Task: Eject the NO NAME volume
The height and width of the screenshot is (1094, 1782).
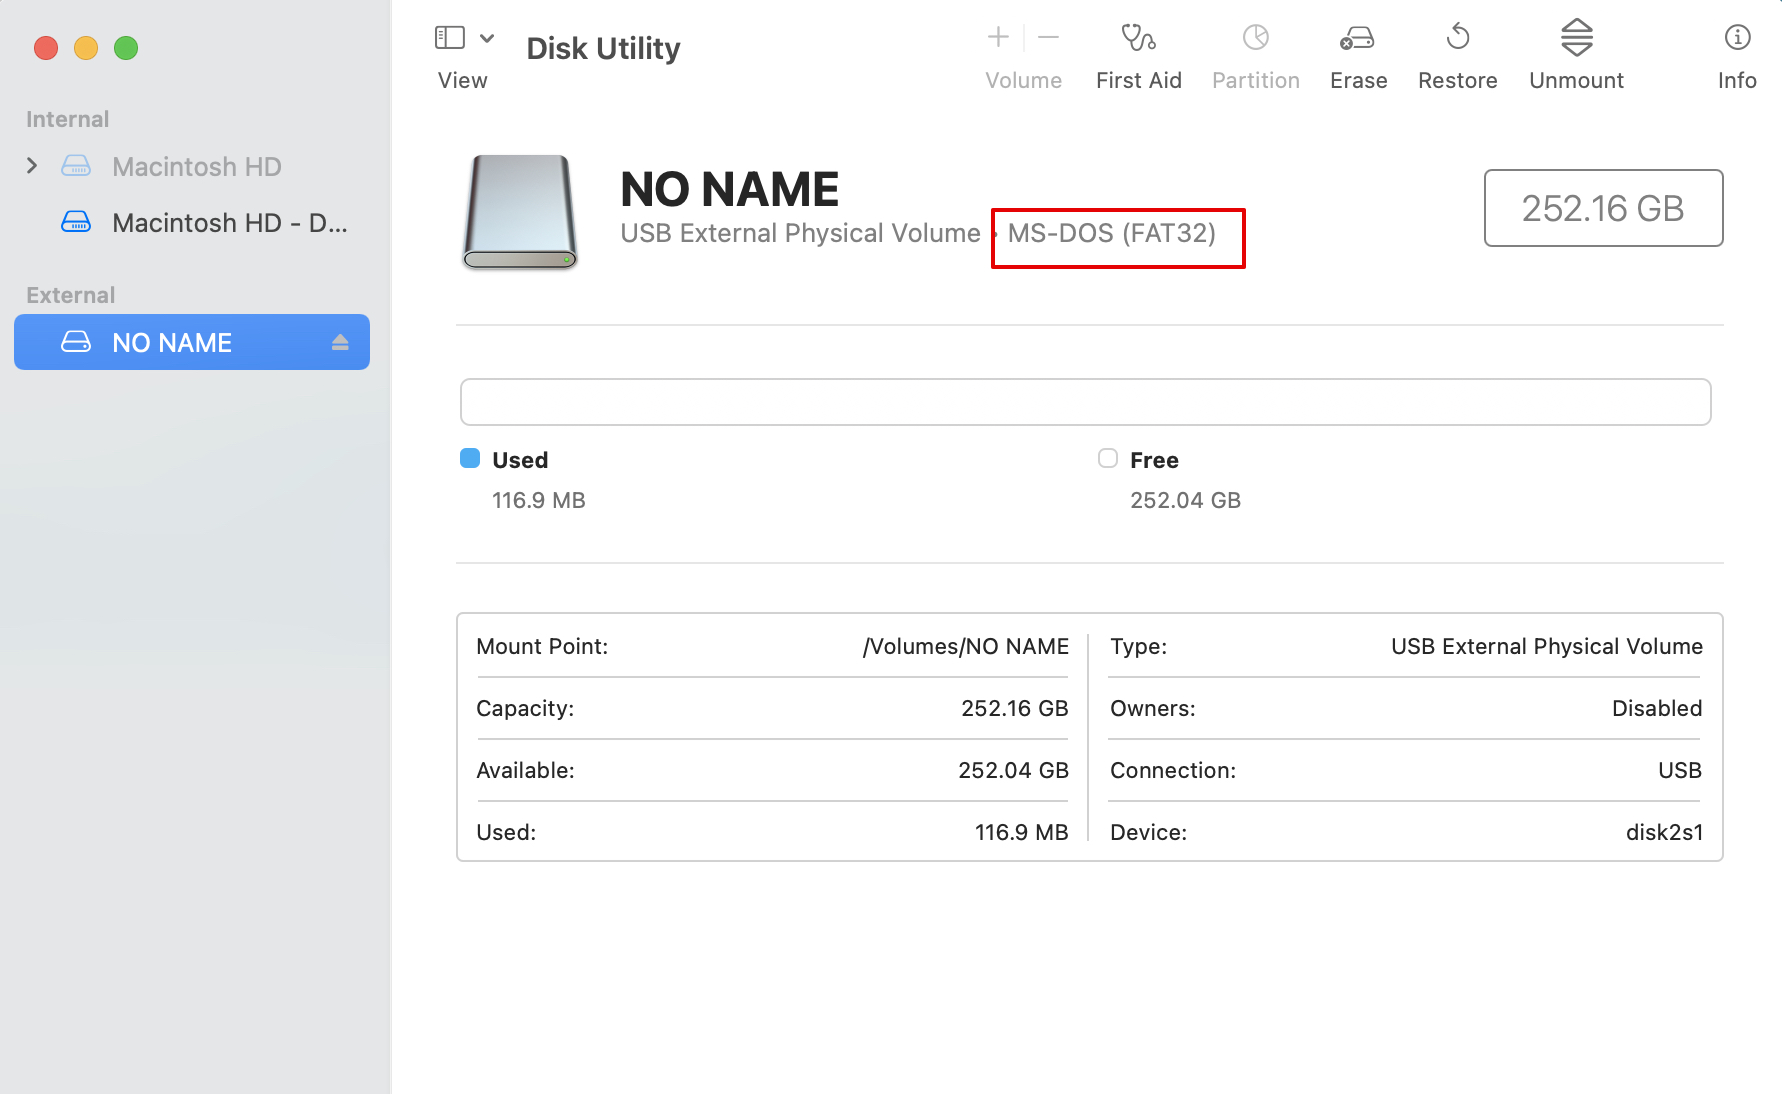Action: (340, 343)
